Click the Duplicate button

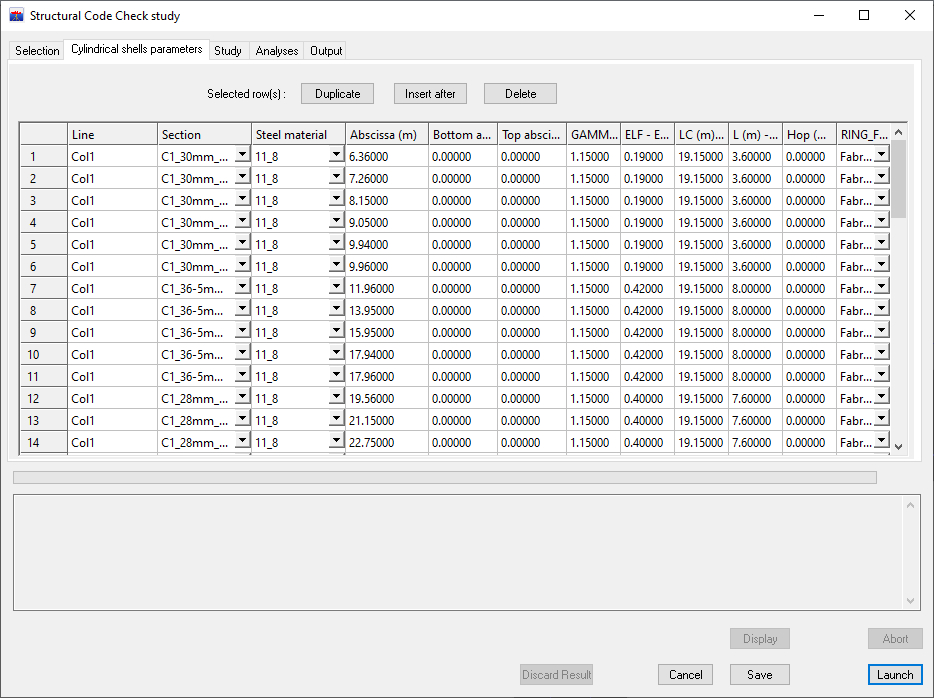[337, 94]
